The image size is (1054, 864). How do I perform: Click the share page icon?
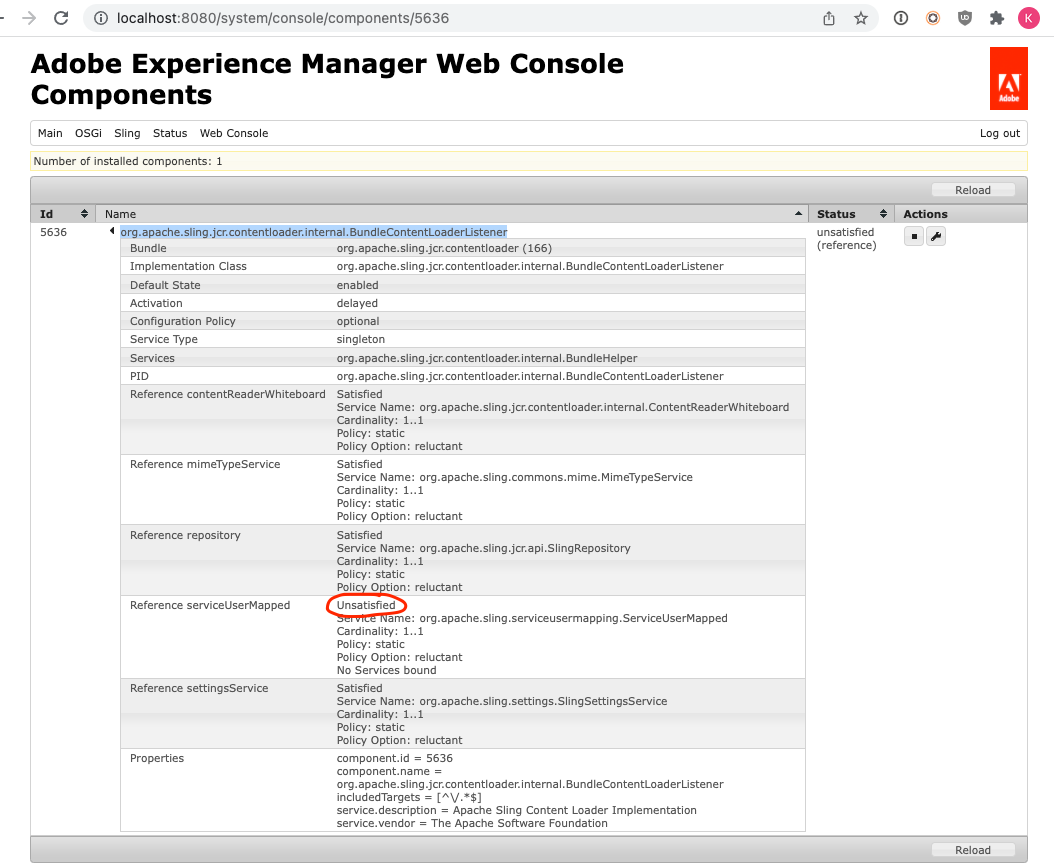click(829, 18)
